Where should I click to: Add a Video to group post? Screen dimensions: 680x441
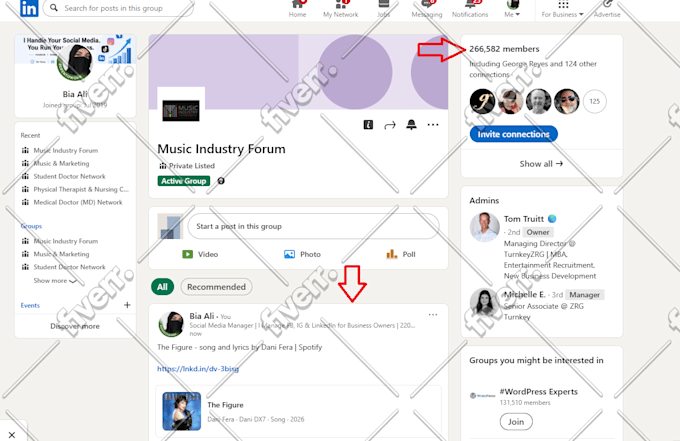200,254
